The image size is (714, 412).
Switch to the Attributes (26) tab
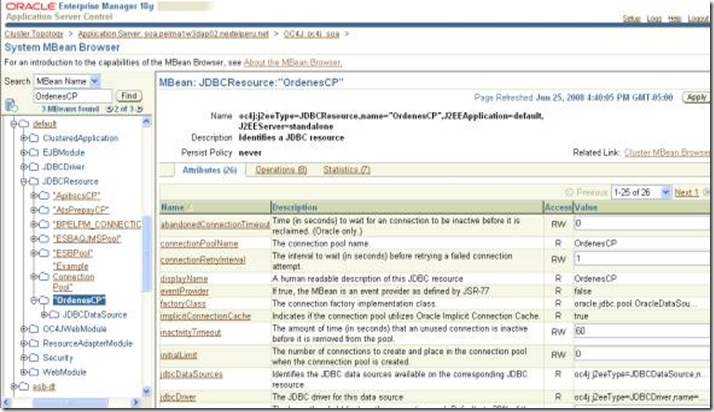[x=209, y=170]
